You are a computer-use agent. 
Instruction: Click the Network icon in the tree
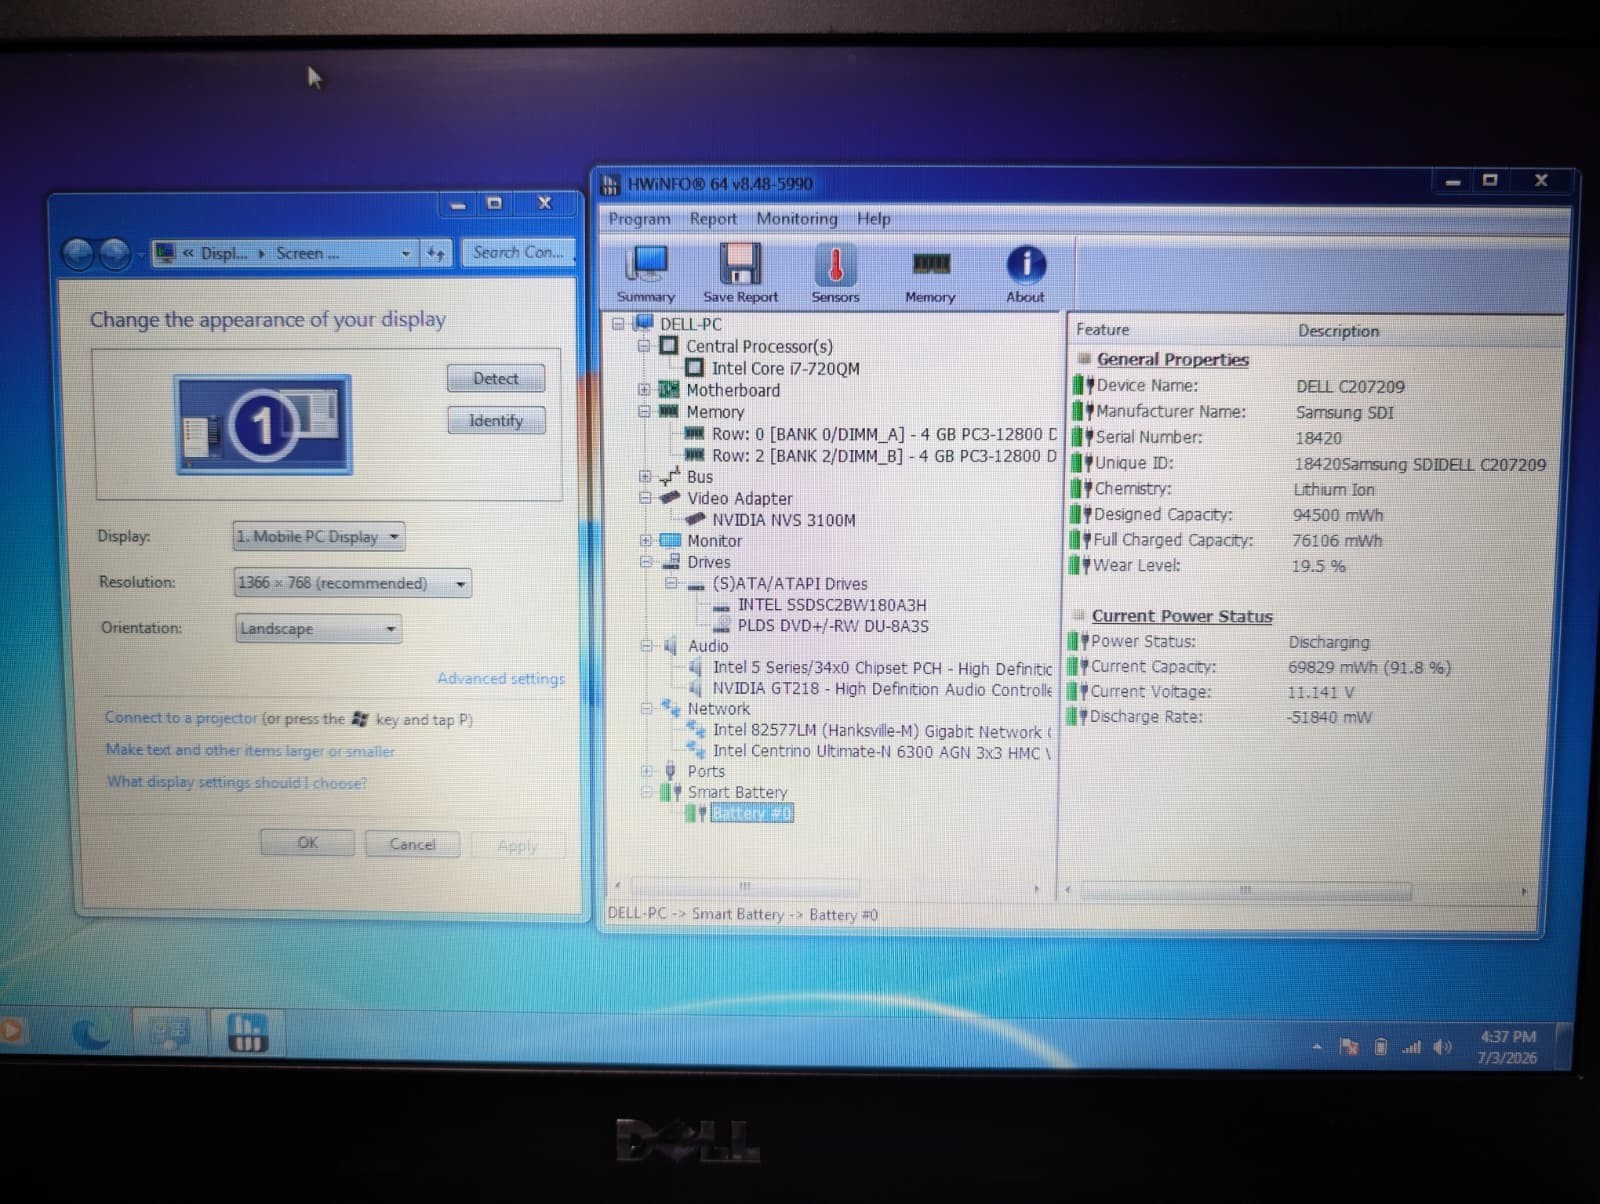[x=671, y=708]
